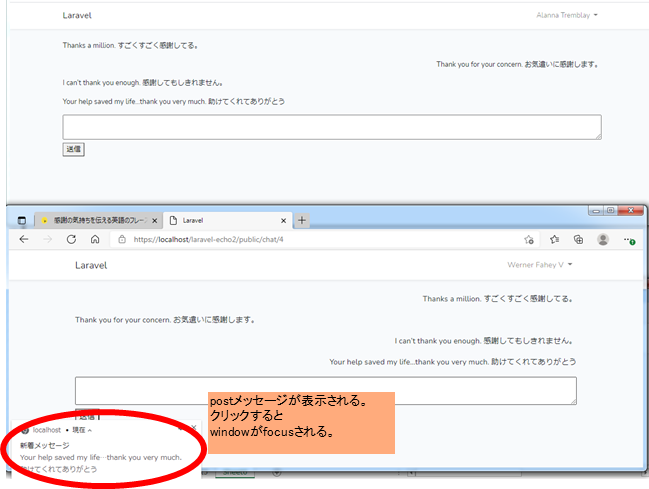Click the 新着メッセージ notification popup

click(x=106, y=450)
